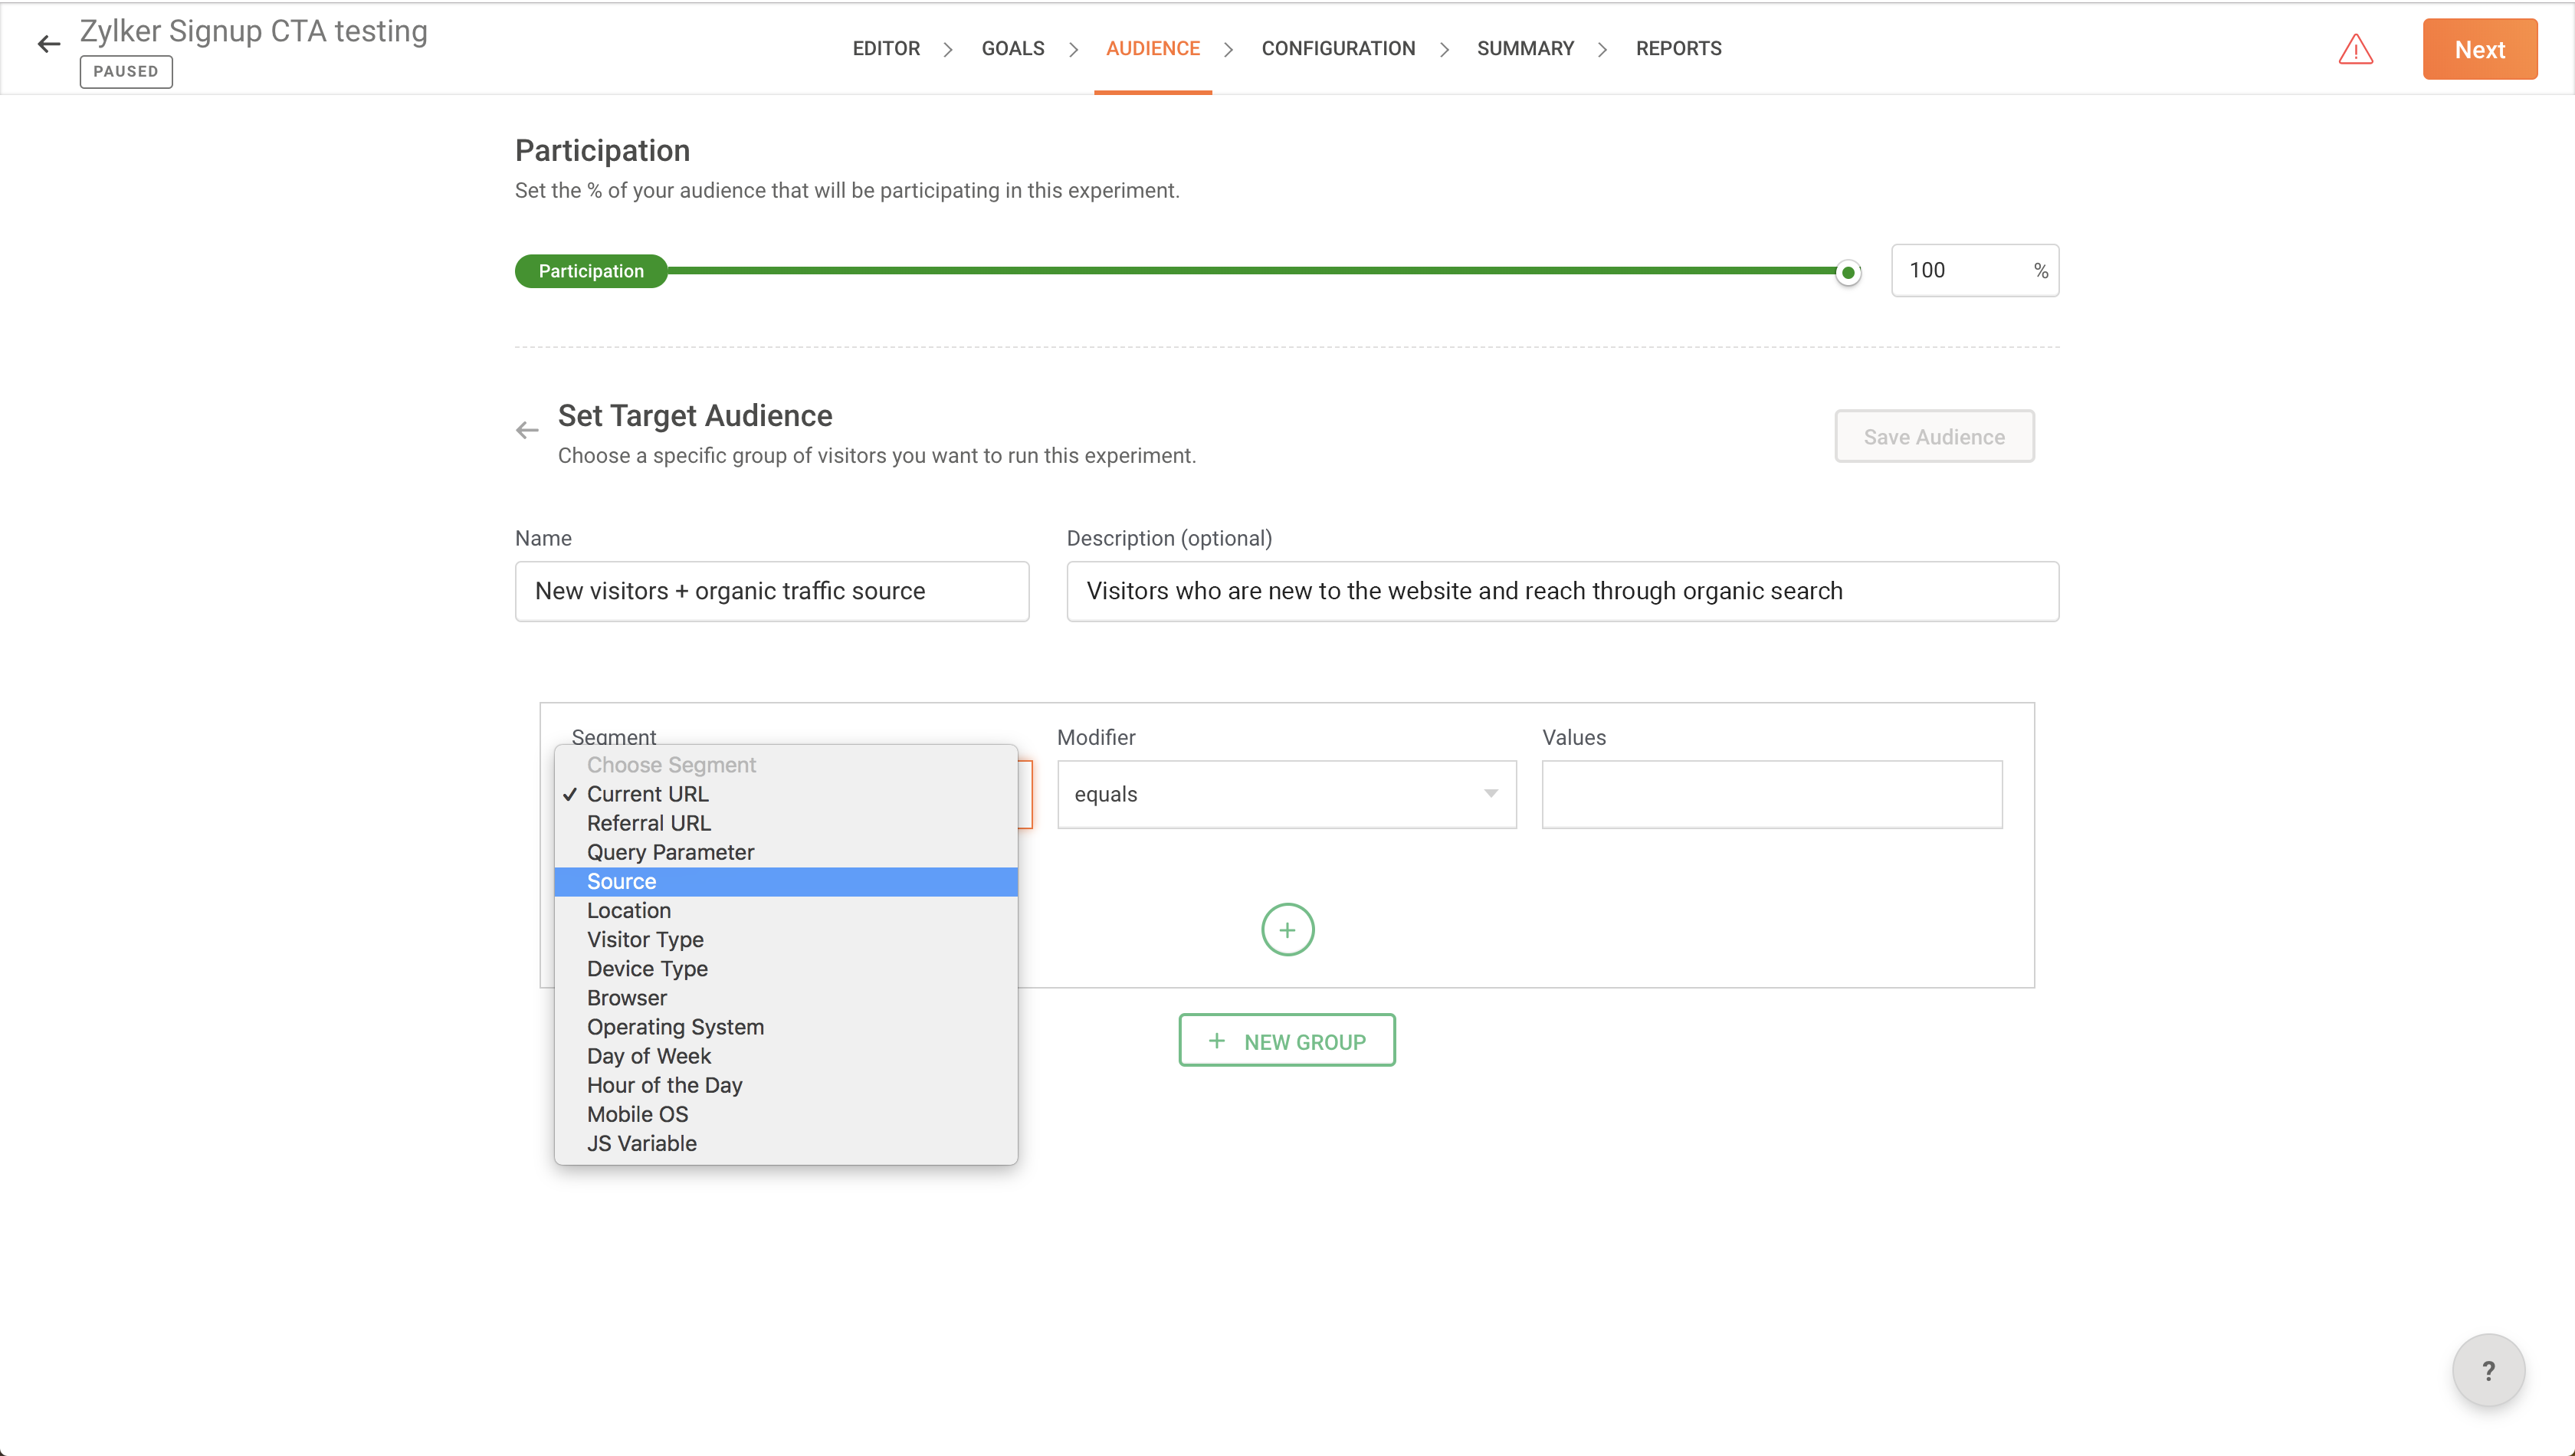Screen dimensions: 2575x1456
Task: Click the Participation slider handle
Action: pos(1848,272)
